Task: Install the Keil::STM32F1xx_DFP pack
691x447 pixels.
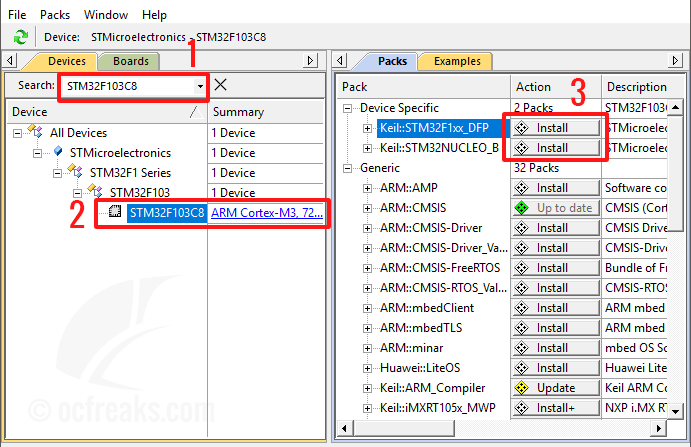Action: point(557,128)
